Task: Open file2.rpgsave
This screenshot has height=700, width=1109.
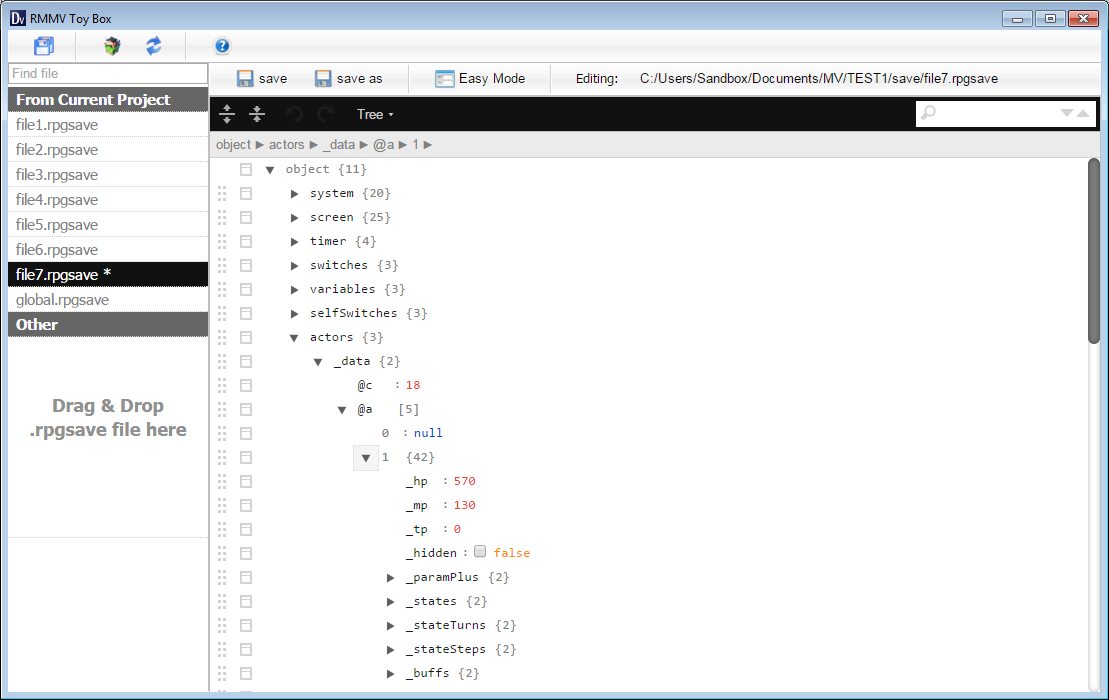Action: coord(108,150)
